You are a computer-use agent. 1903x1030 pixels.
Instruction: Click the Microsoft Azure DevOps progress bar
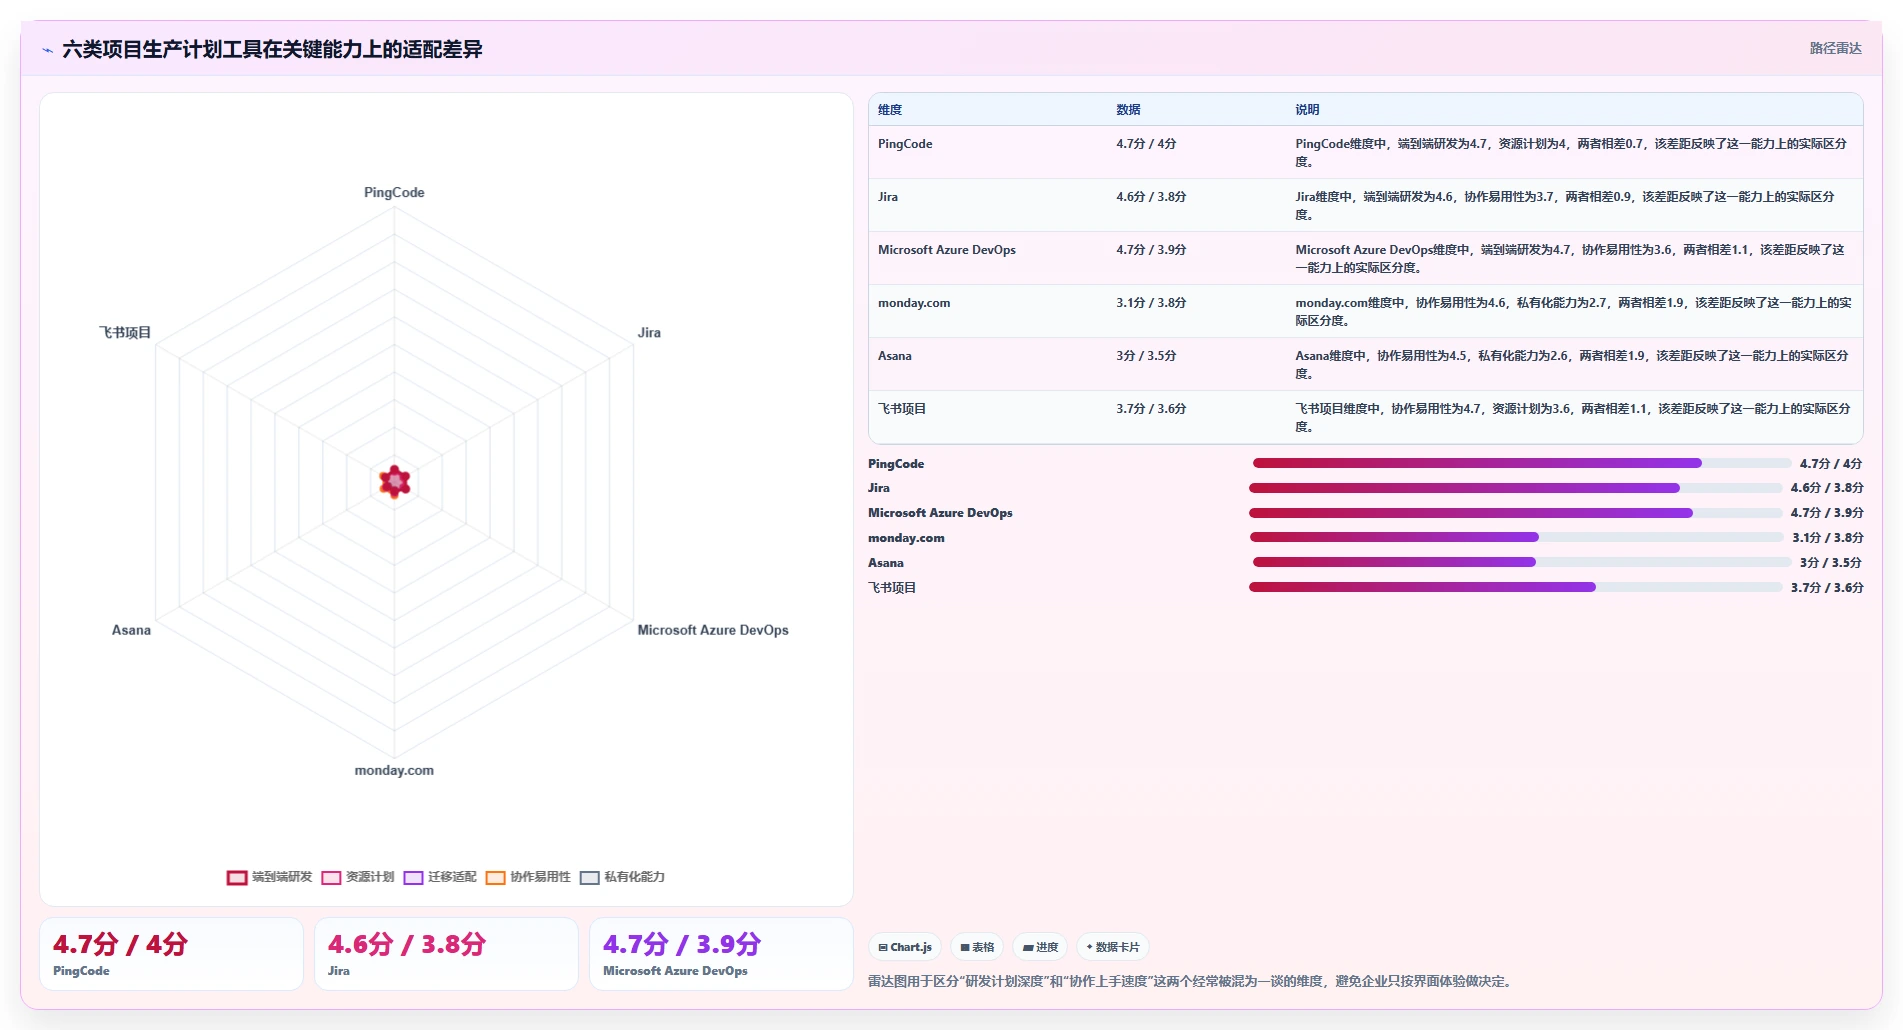point(1515,513)
